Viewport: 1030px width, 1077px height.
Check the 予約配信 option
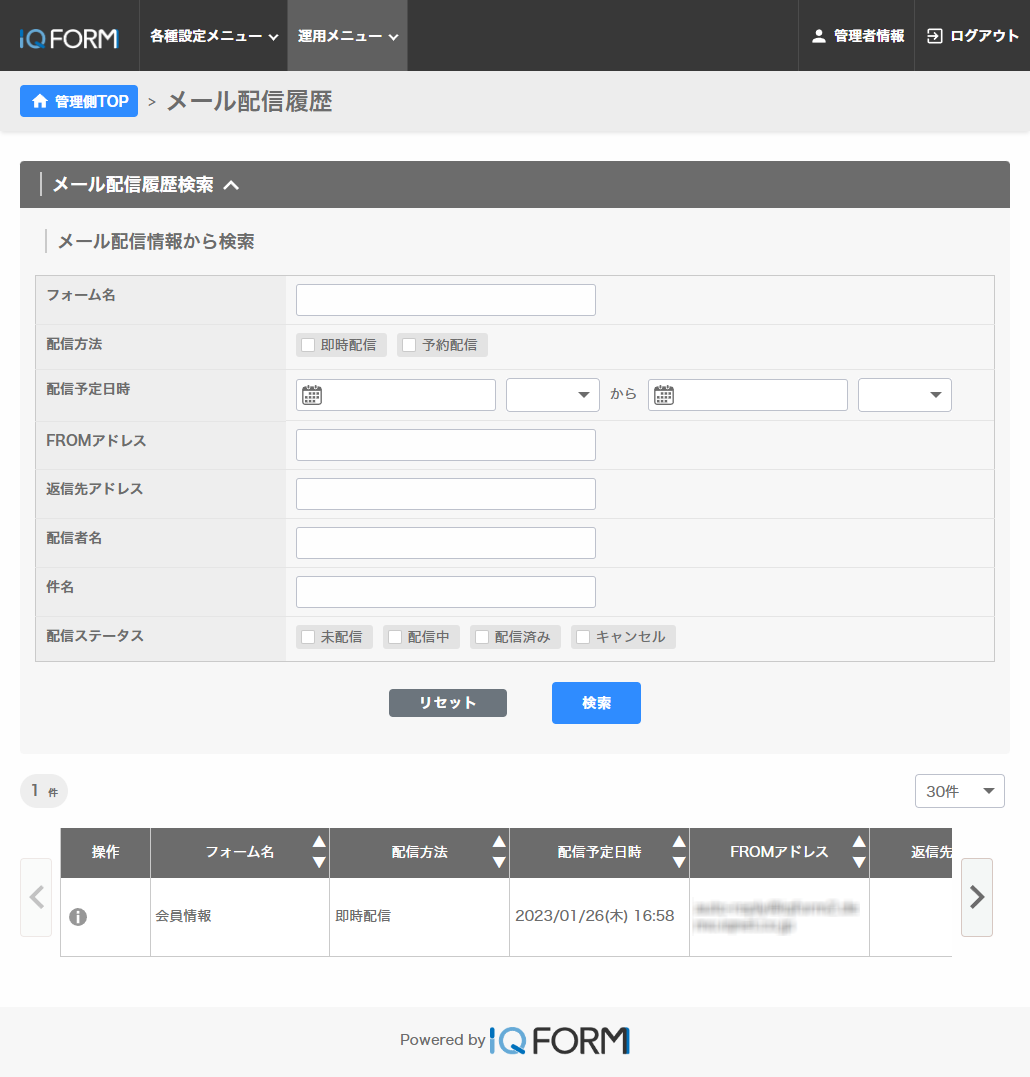pos(409,346)
